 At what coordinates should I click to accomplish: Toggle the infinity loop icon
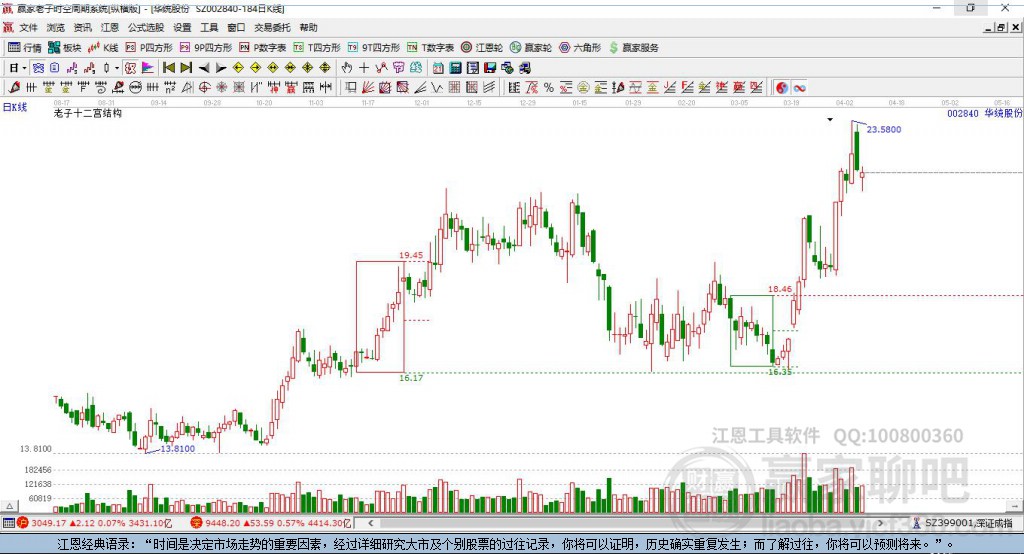tap(799, 88)
